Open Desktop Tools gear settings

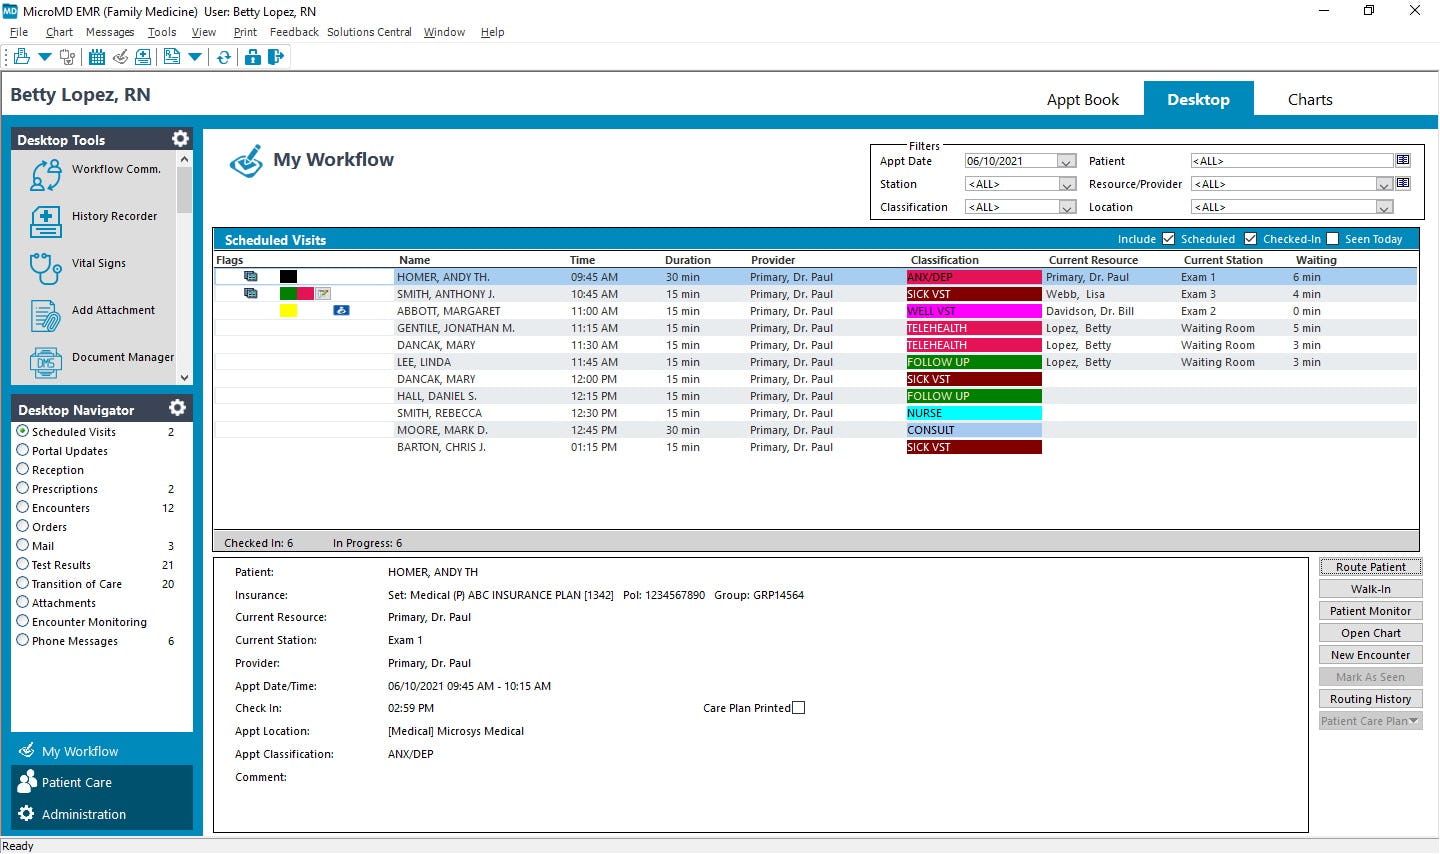[180, 139]
